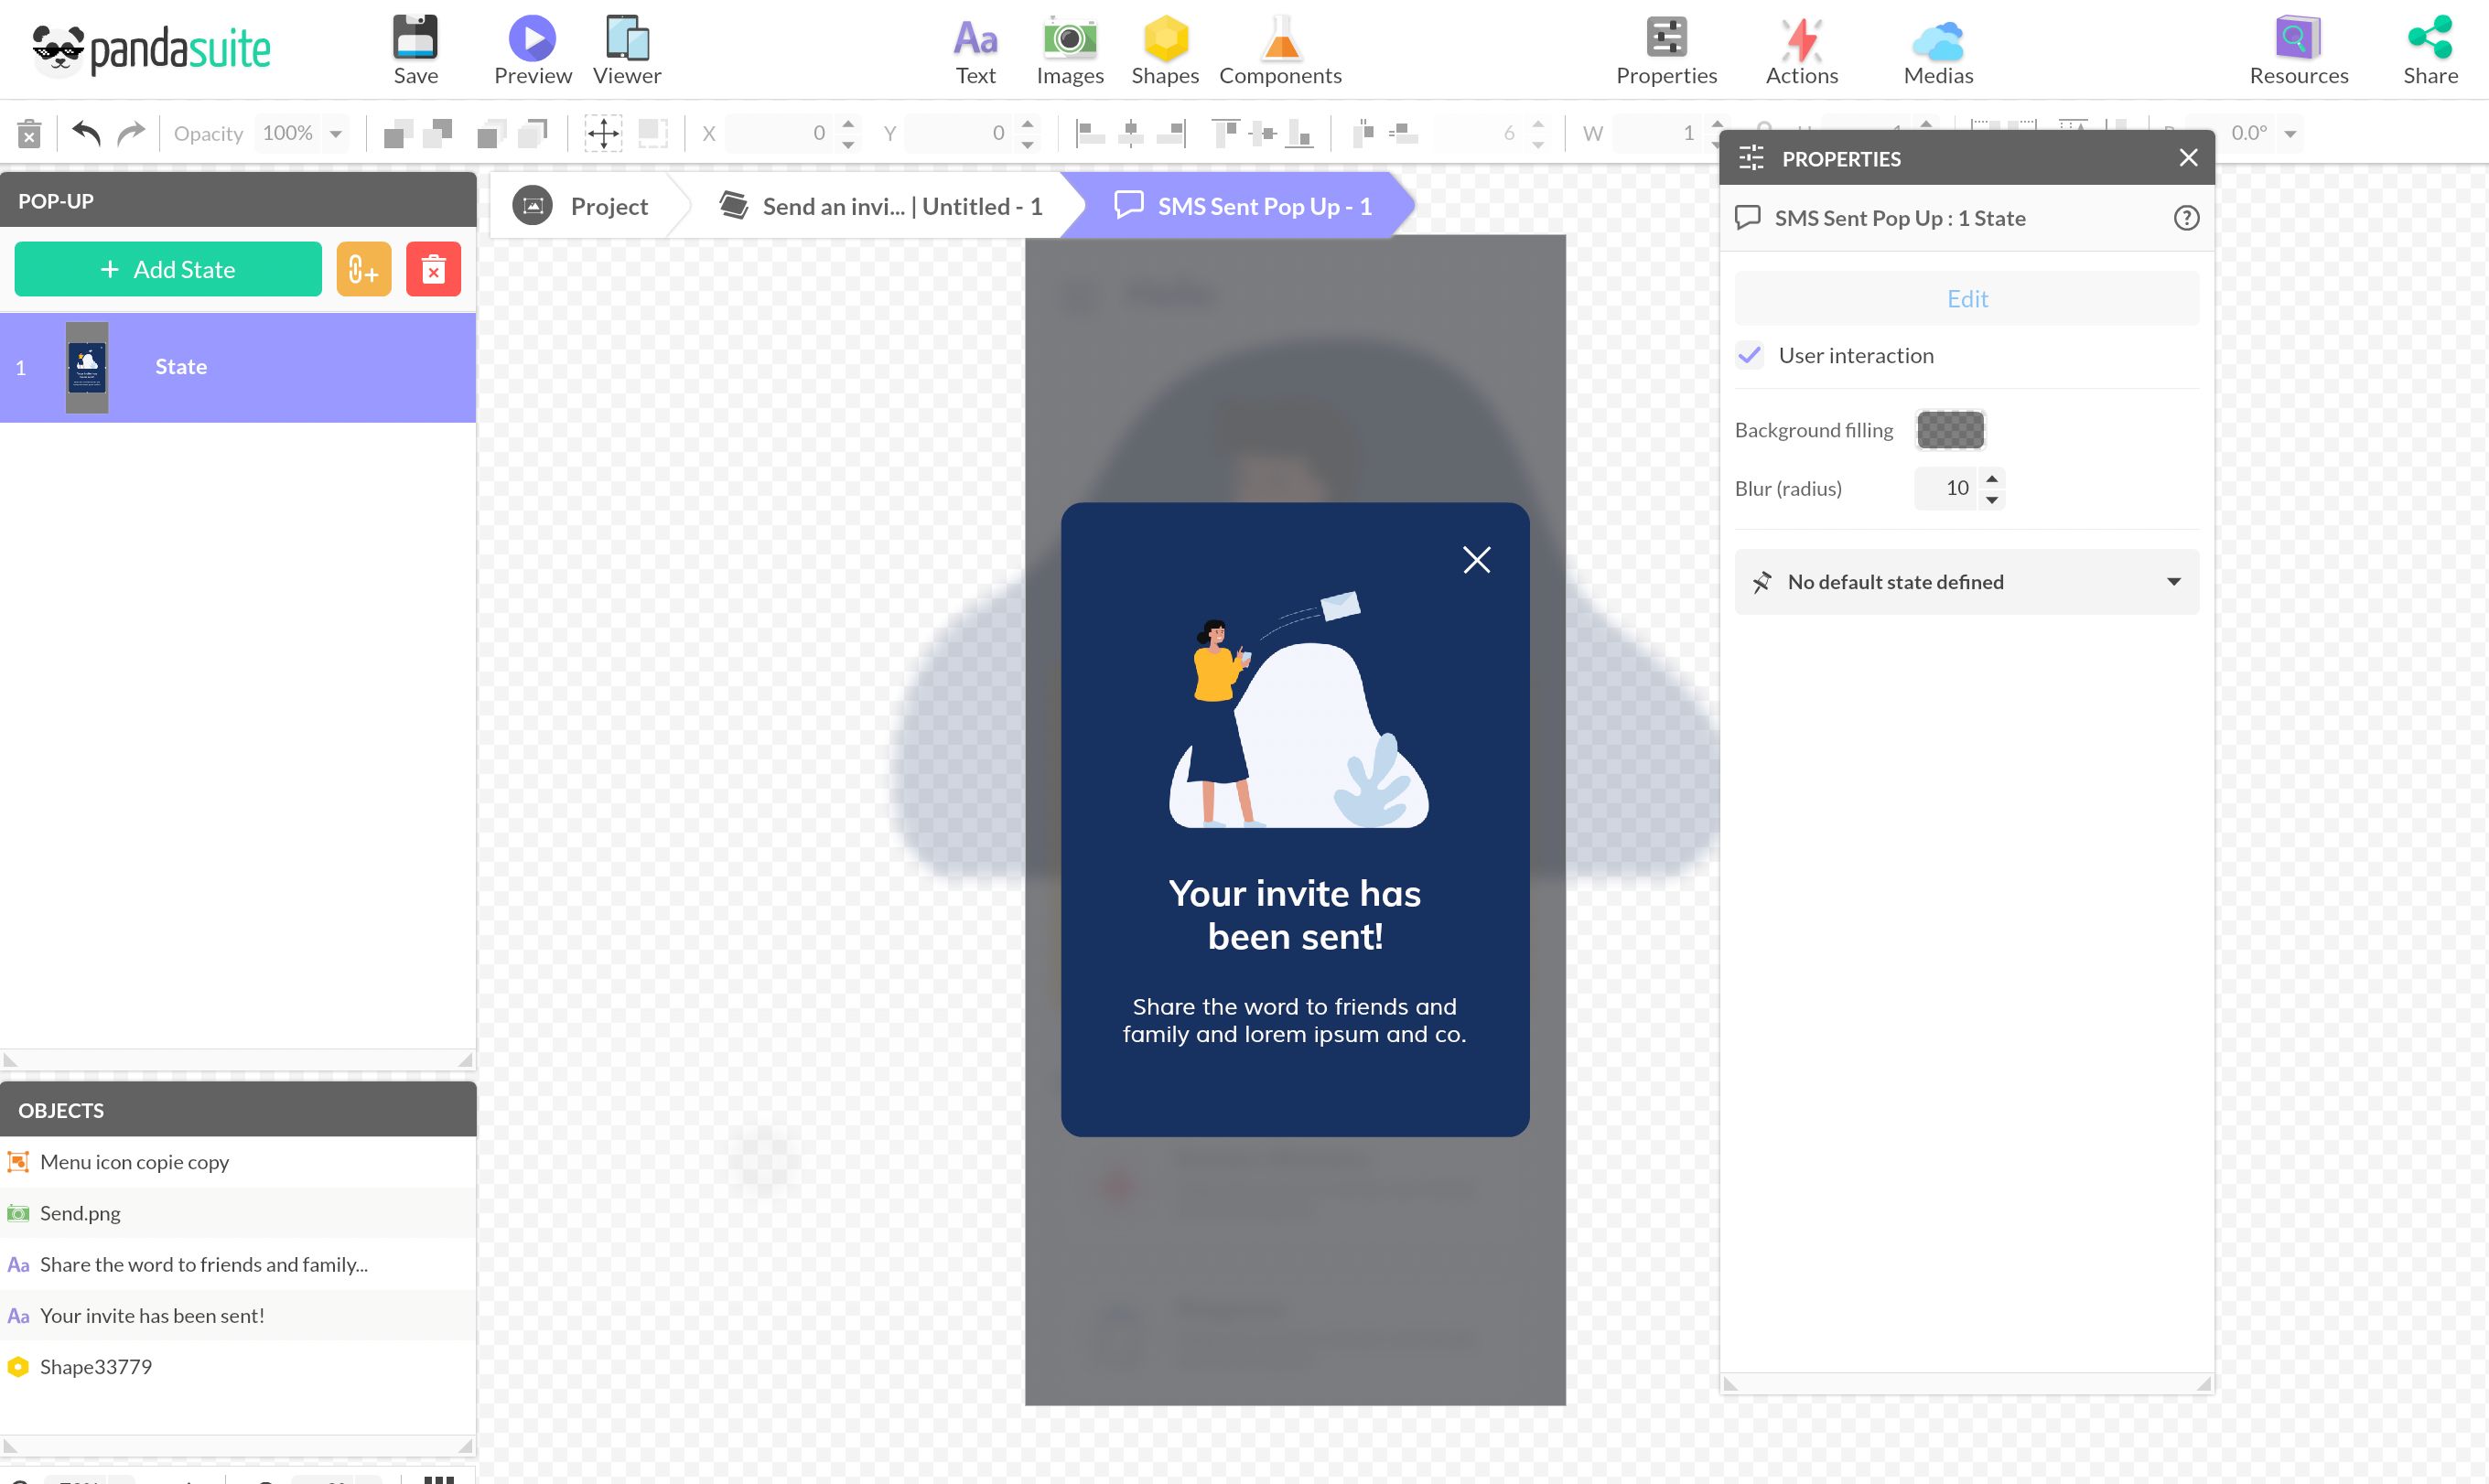2489x1484 pixels.
Task: Open the Actions panel
Action: pyautogui.click(x=1801, y=47)
